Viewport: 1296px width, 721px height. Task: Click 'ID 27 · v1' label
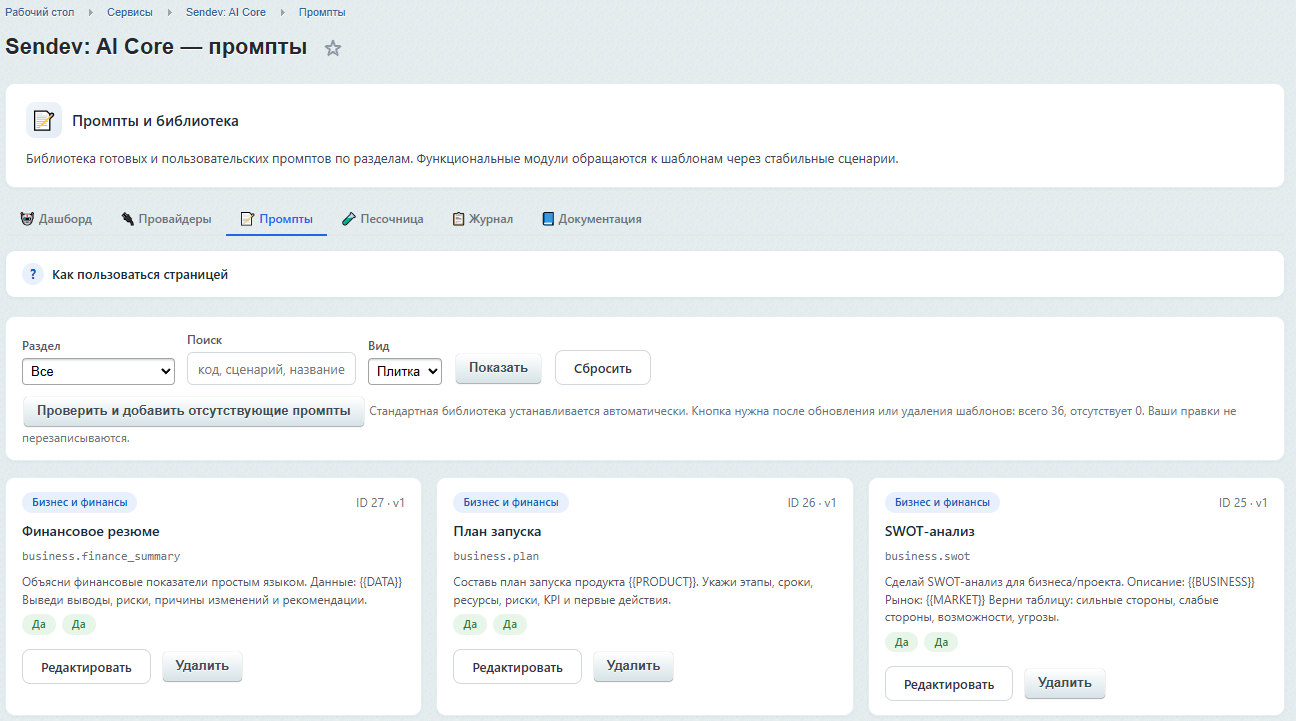pyautogui.click(x=380, y=502)
